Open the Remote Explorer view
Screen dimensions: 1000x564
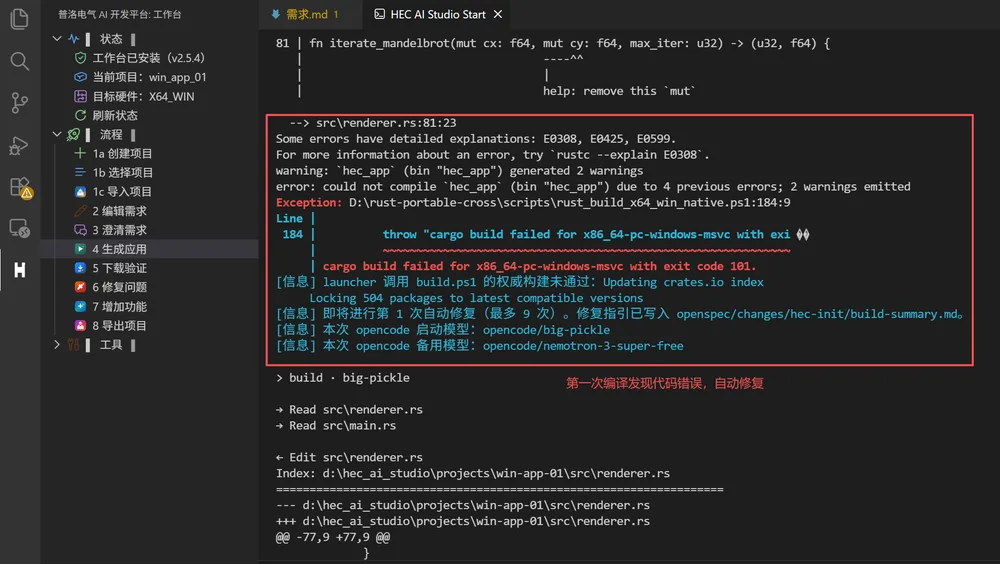(20, 228)
